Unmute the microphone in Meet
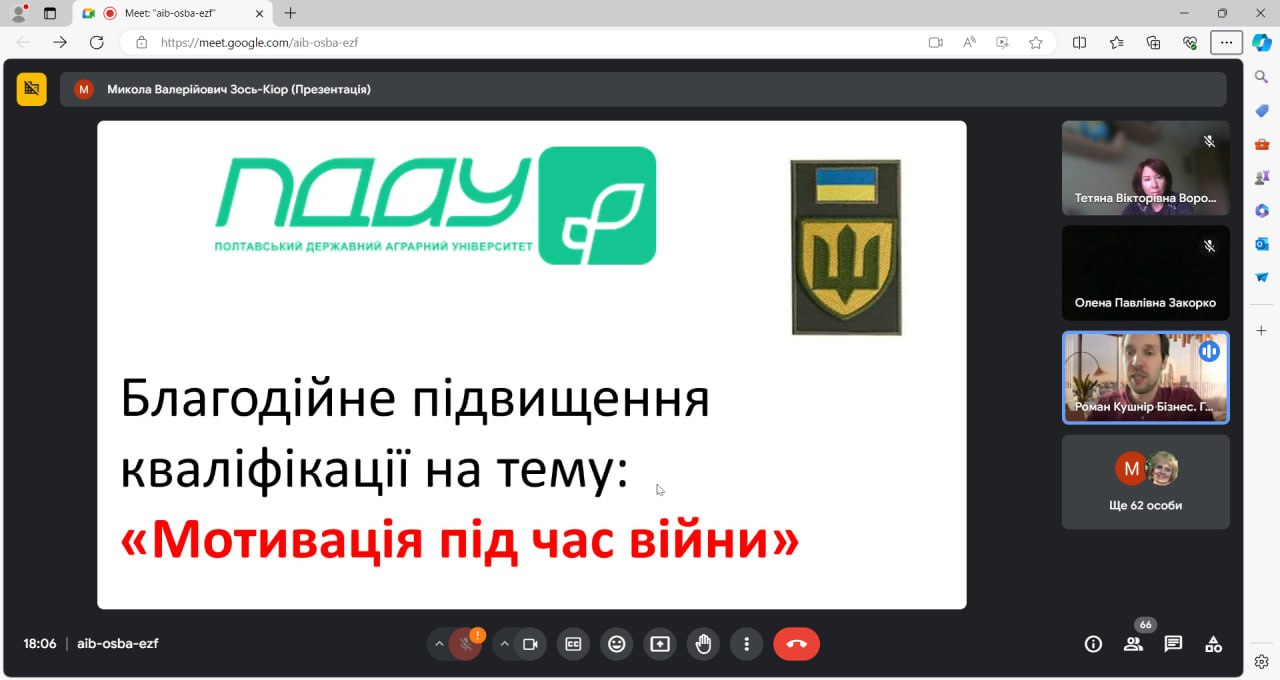 coord(466,644)
